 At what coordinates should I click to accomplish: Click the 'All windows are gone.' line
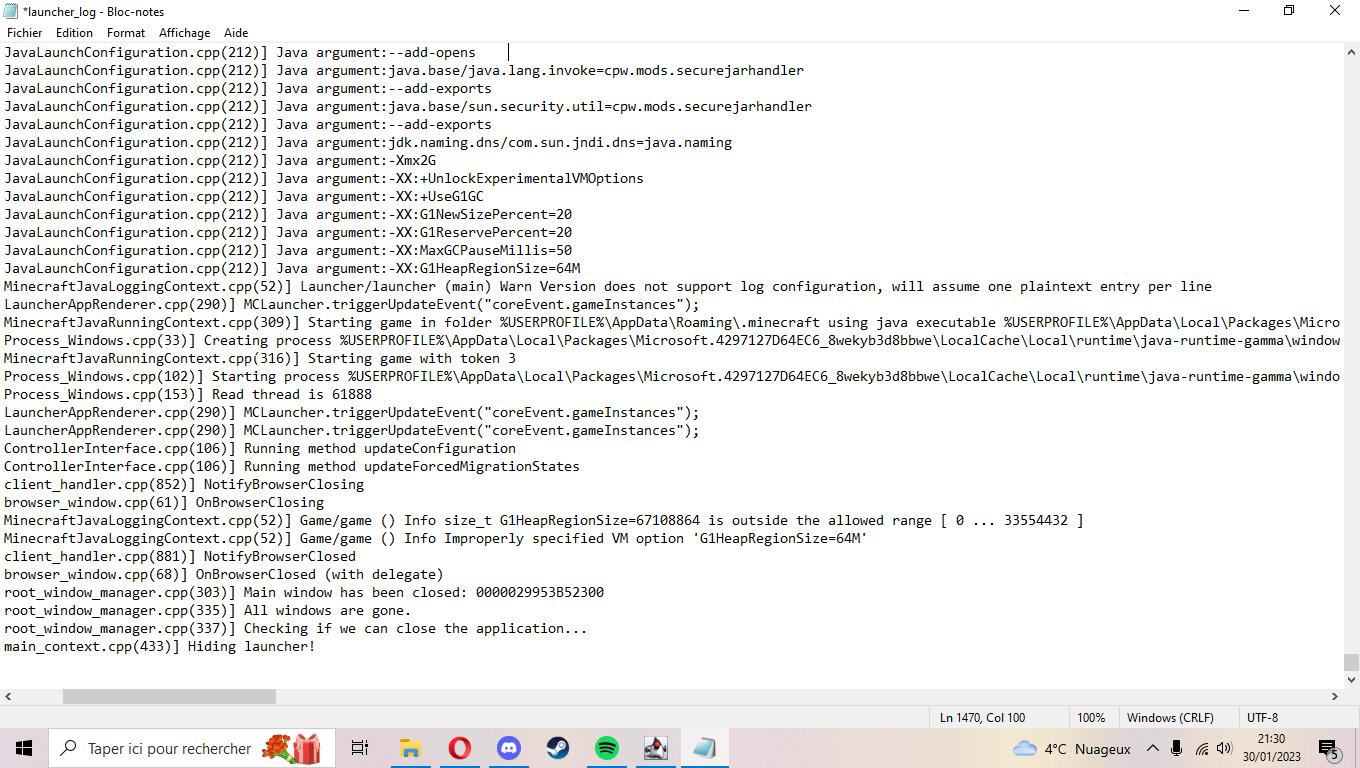coord(208,610)
